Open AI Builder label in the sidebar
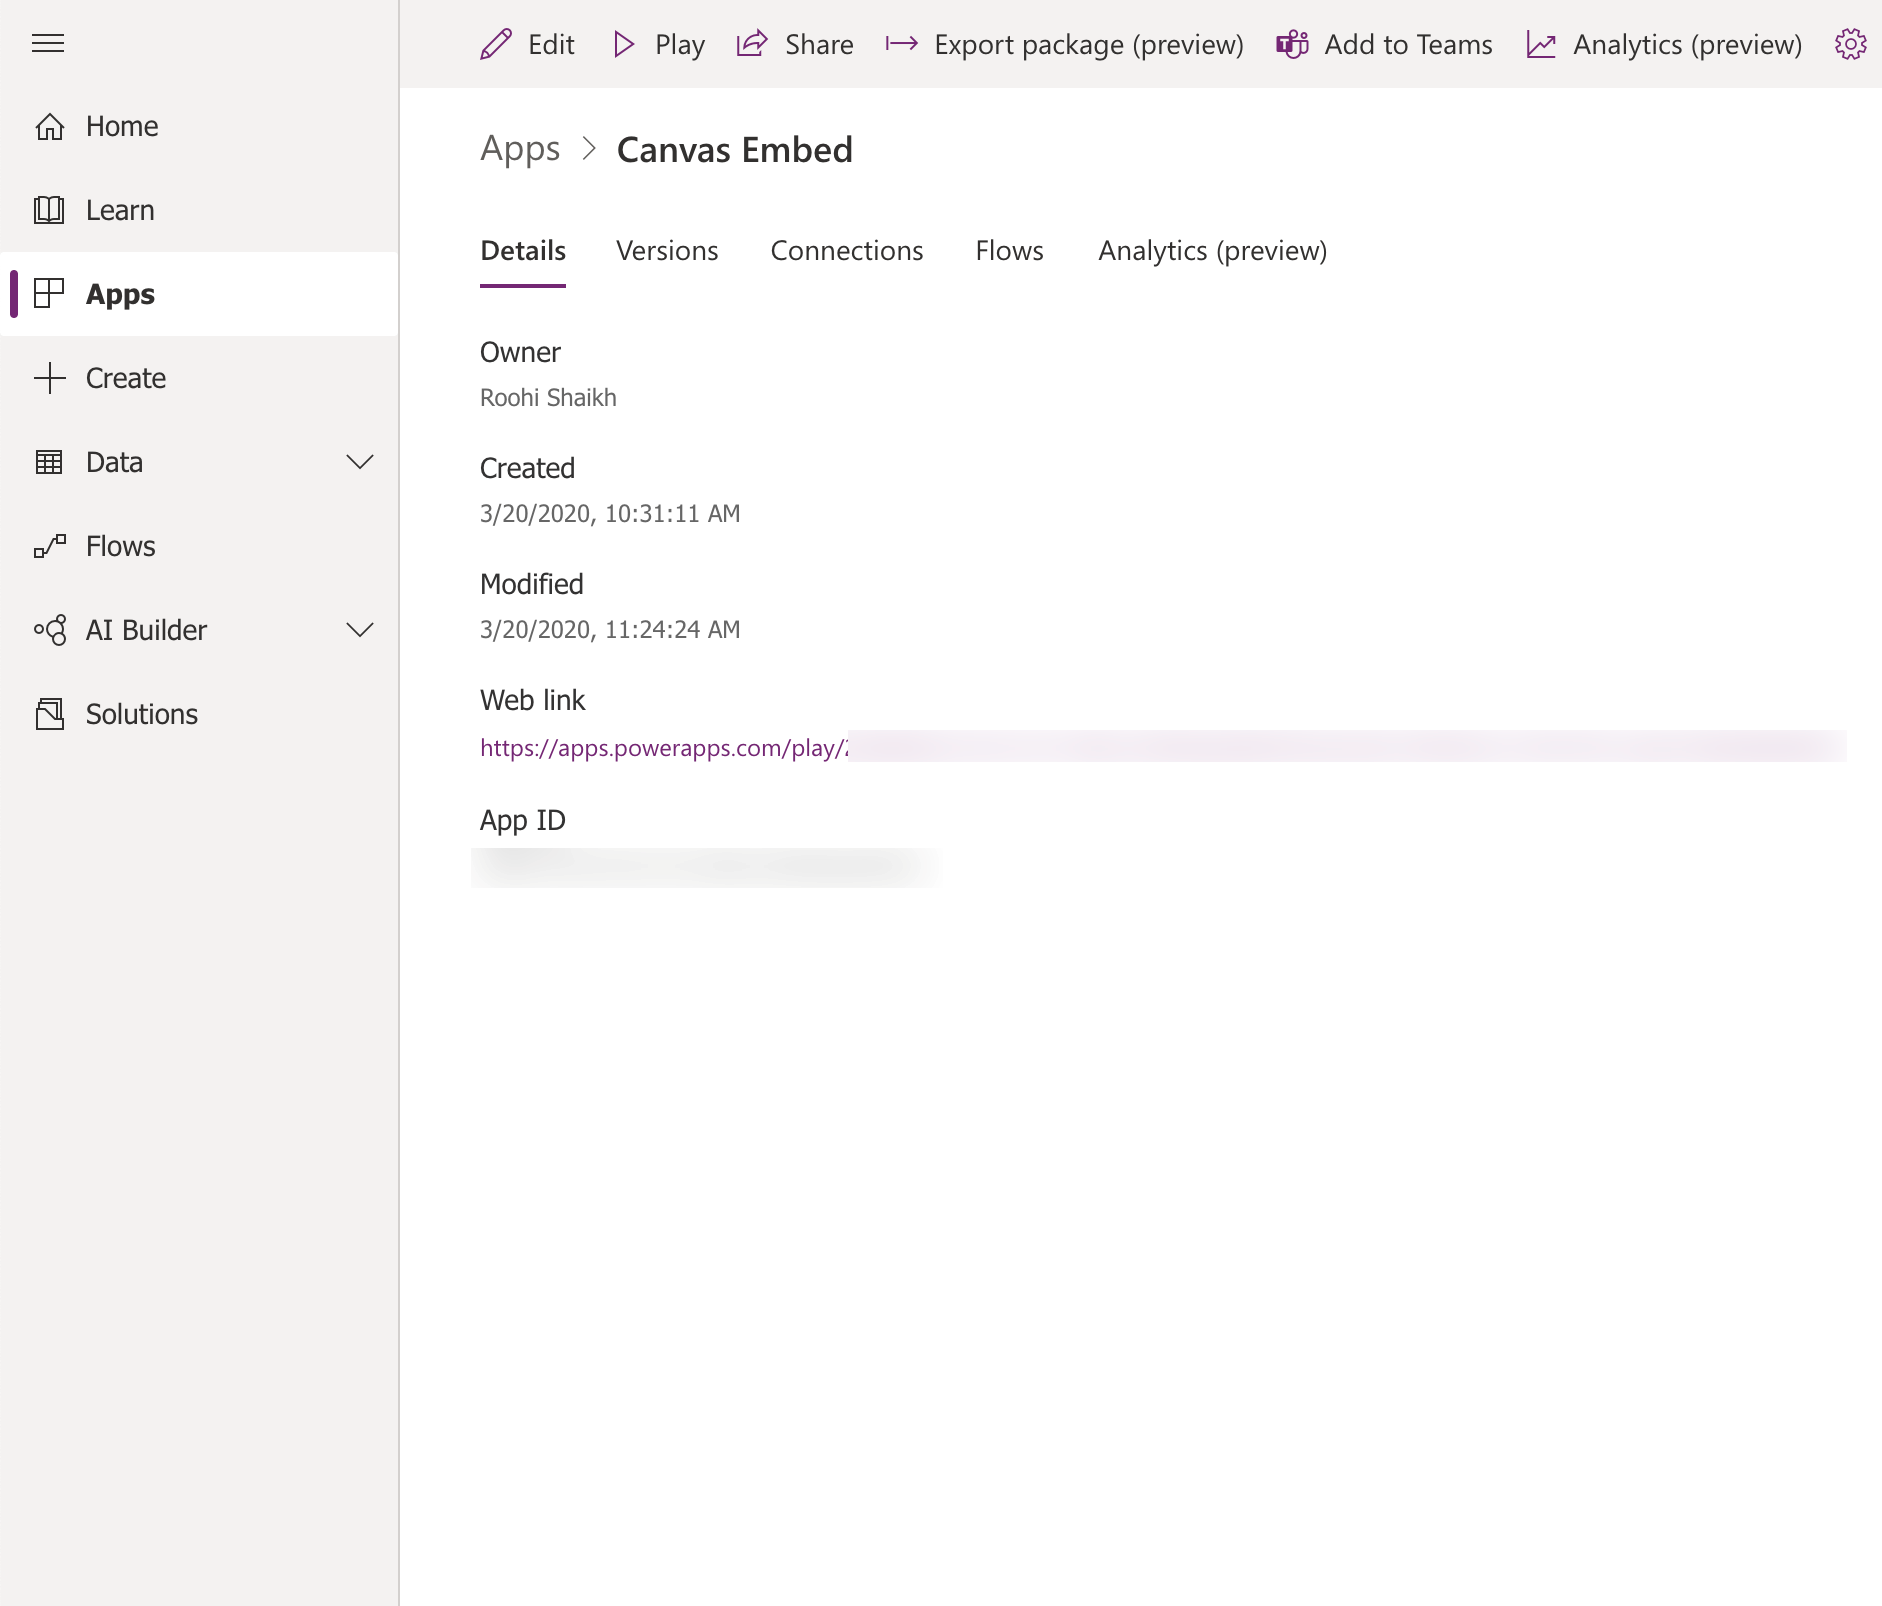Image resolution: width=1882 pixels, height=1606 pixels. coord(146,630)
